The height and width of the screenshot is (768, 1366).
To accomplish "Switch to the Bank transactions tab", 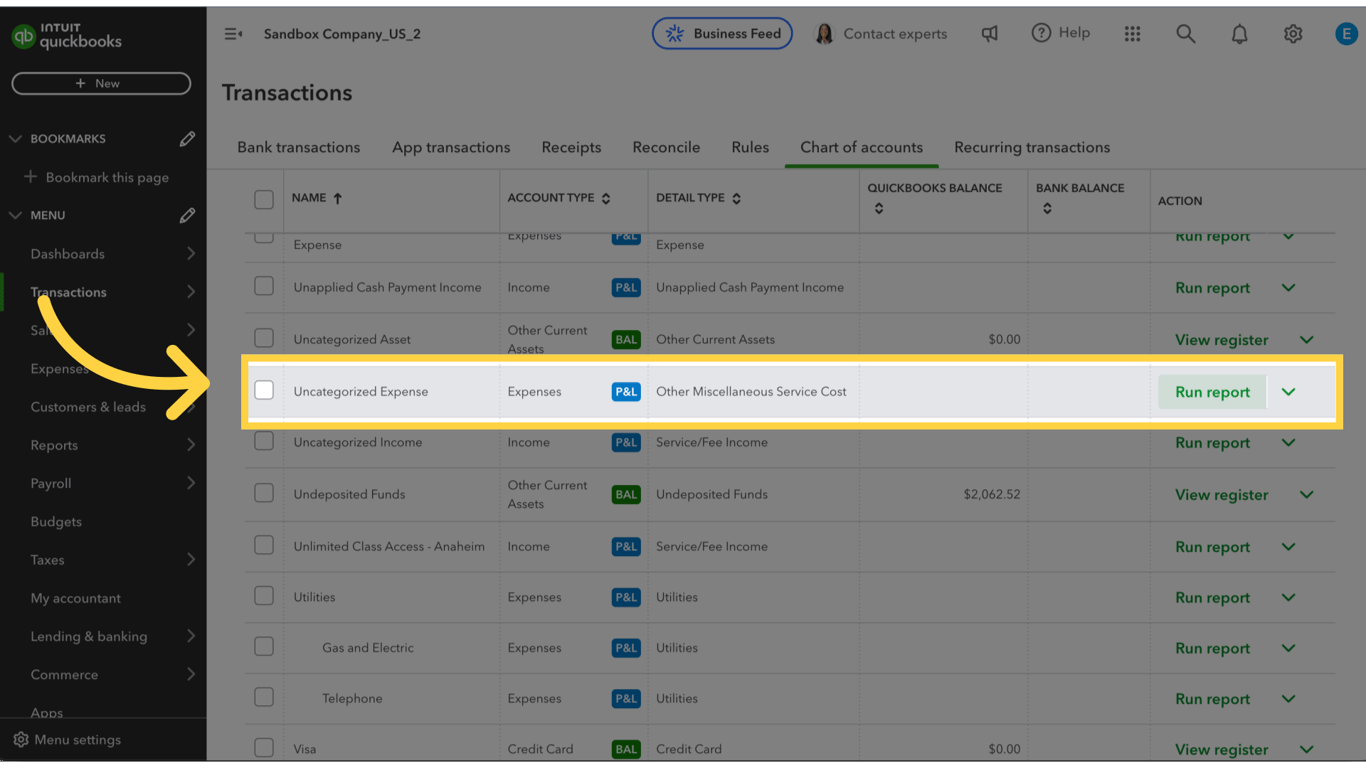I will 298,147.
